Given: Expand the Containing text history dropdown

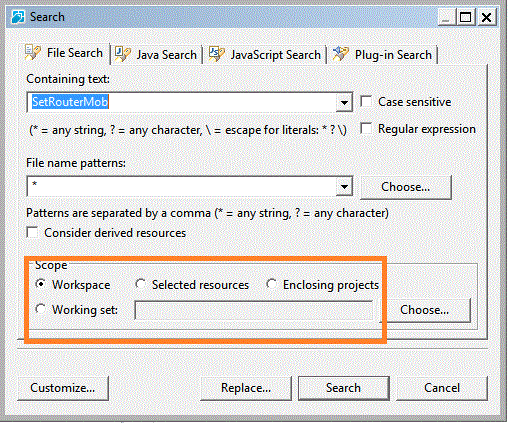Looking at the screenshot, I should 344,102.
